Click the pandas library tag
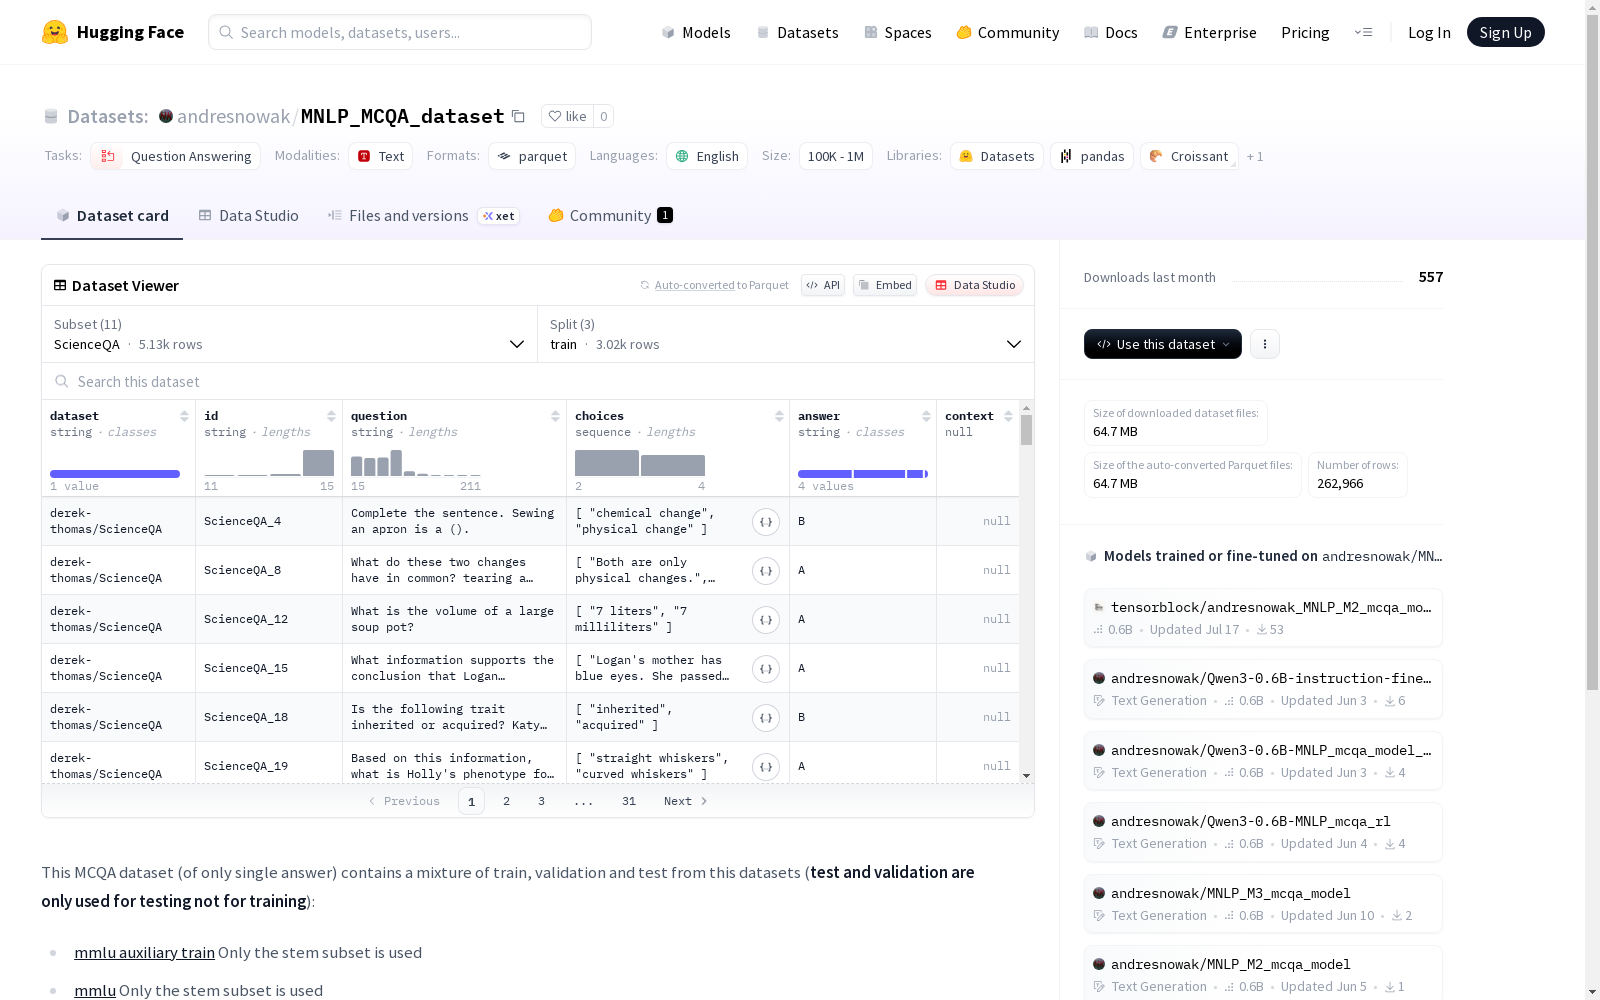1600x1000 pixels. click(x=1092, y=156)
